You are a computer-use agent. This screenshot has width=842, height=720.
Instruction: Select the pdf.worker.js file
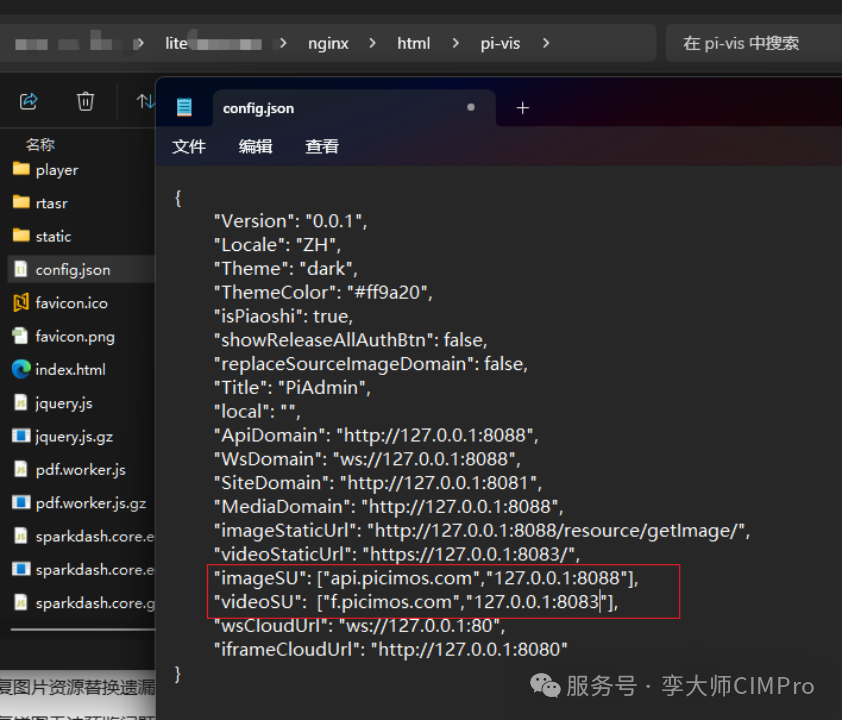(81, 470)
